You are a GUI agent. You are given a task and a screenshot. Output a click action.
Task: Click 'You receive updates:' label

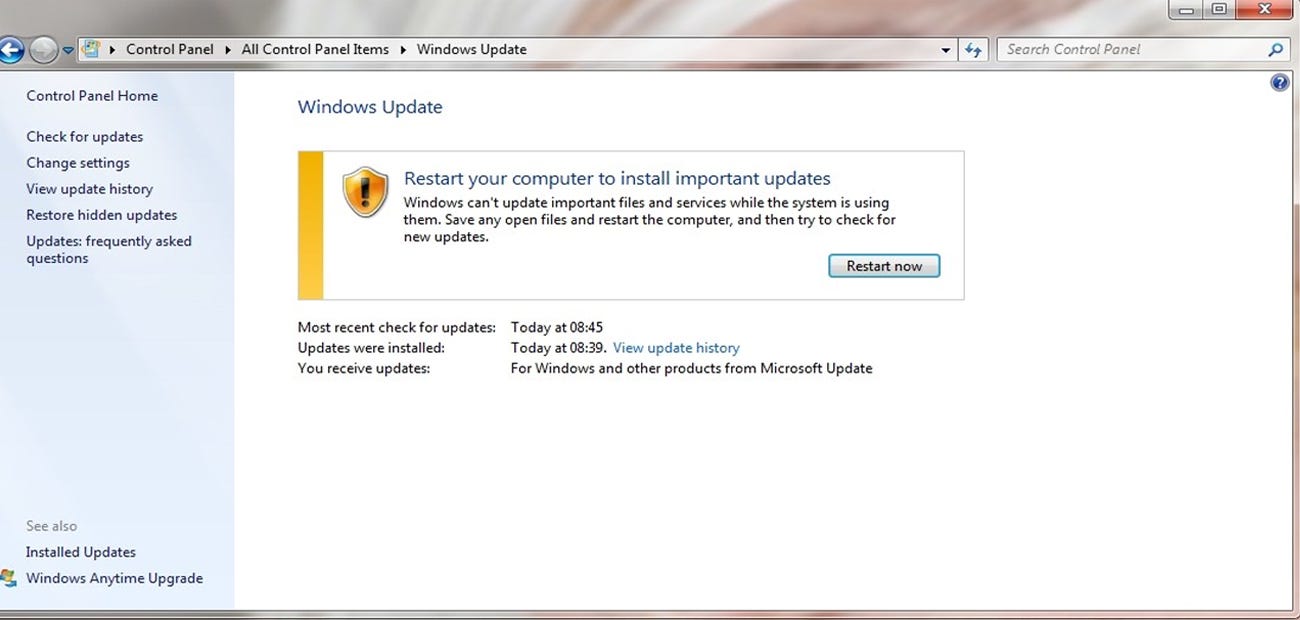(364, 368)
